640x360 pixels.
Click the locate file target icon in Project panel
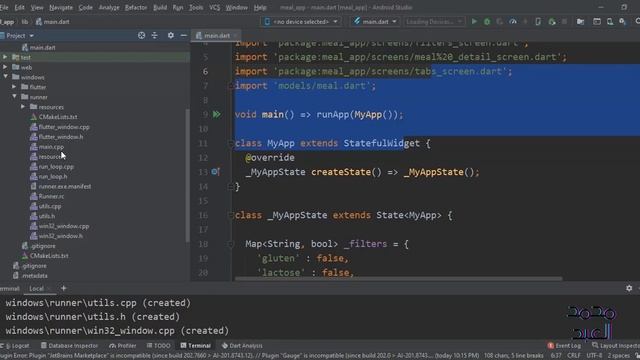click(x=141, y=36)
